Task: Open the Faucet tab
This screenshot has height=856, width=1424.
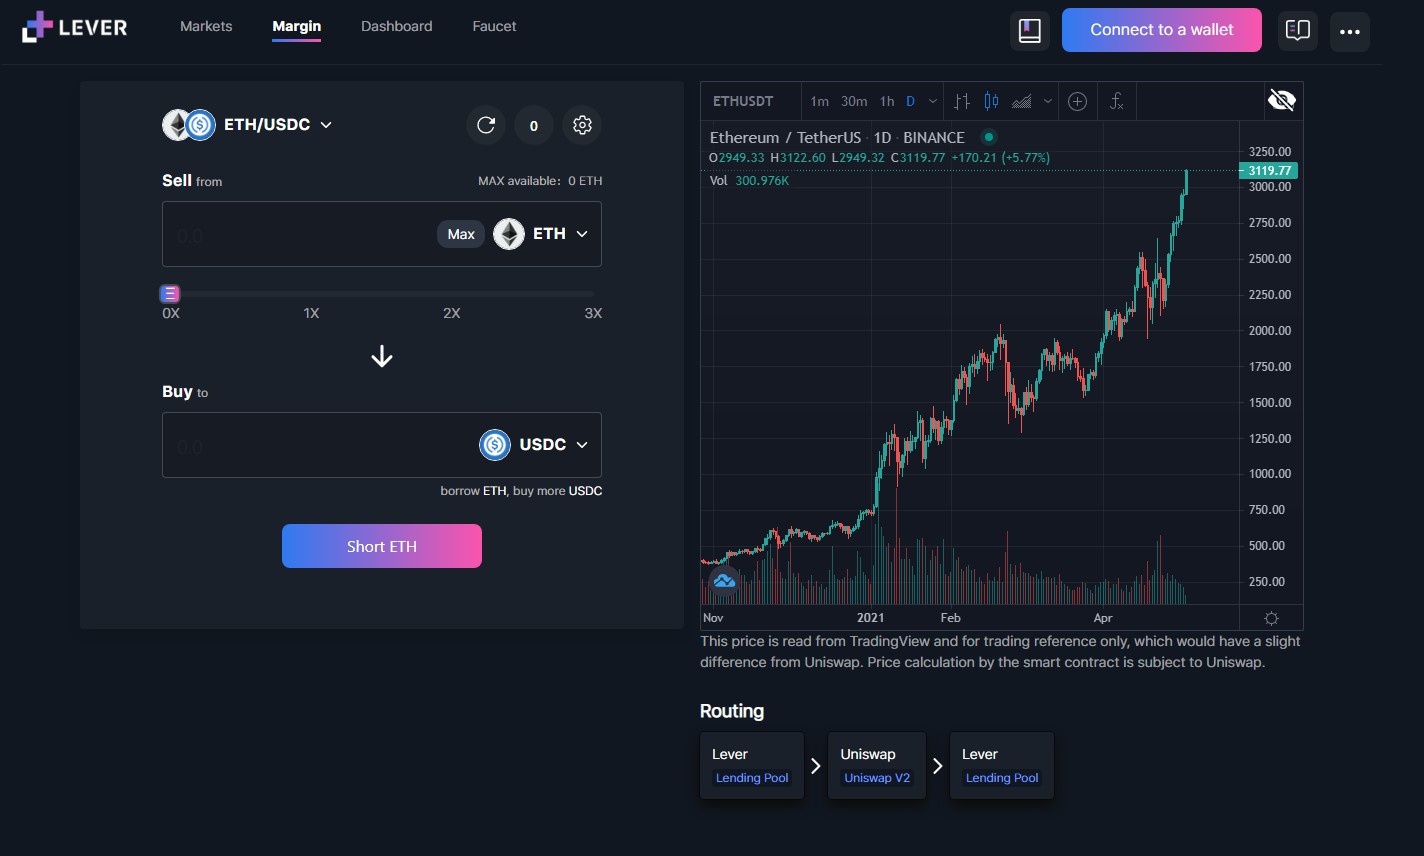Action: (494, 26)
